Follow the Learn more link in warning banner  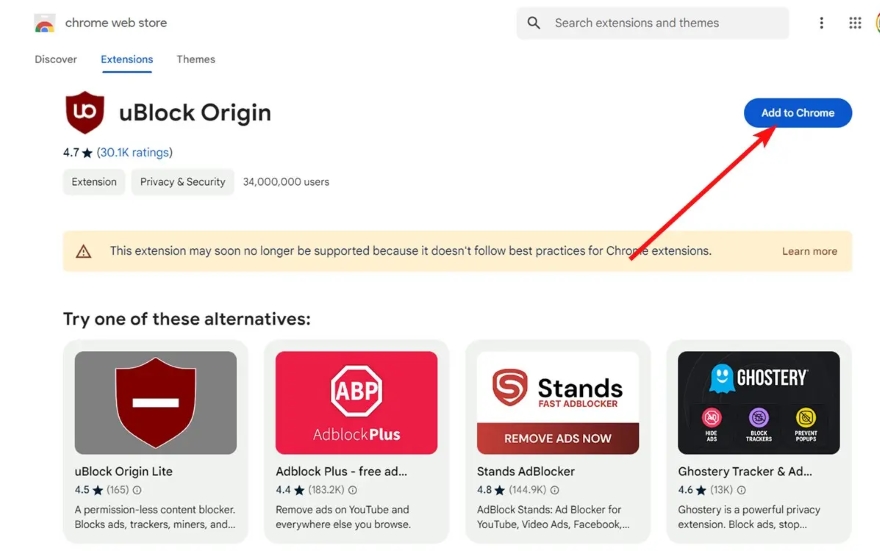point(809,252)
